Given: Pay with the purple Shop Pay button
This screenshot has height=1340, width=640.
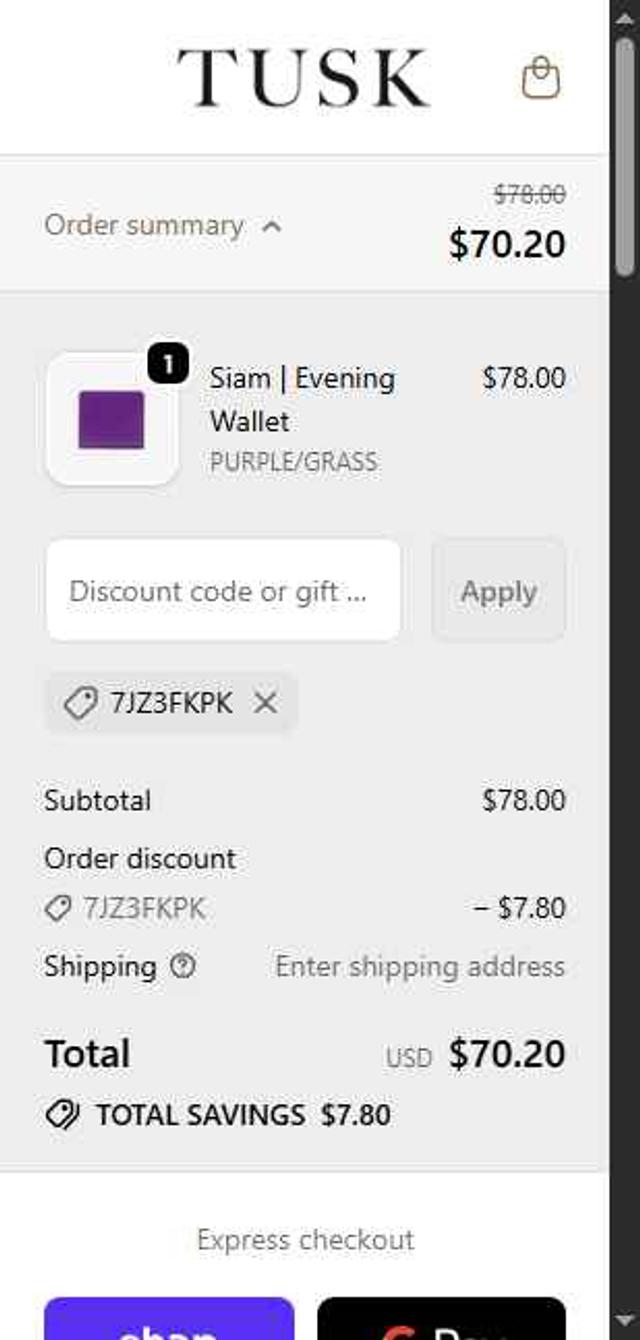Looking at the screenshot, I should pyautogui.click(x=169, y=1320).
